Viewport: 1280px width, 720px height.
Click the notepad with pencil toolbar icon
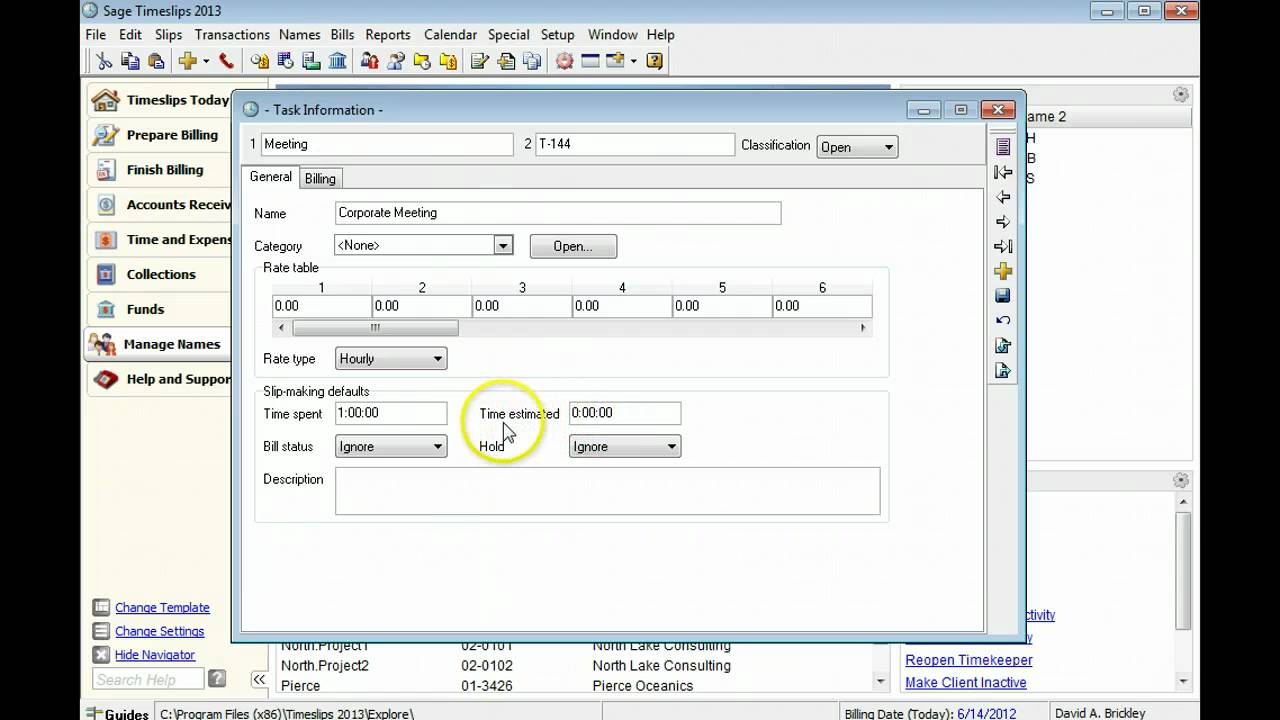(479, 61)
